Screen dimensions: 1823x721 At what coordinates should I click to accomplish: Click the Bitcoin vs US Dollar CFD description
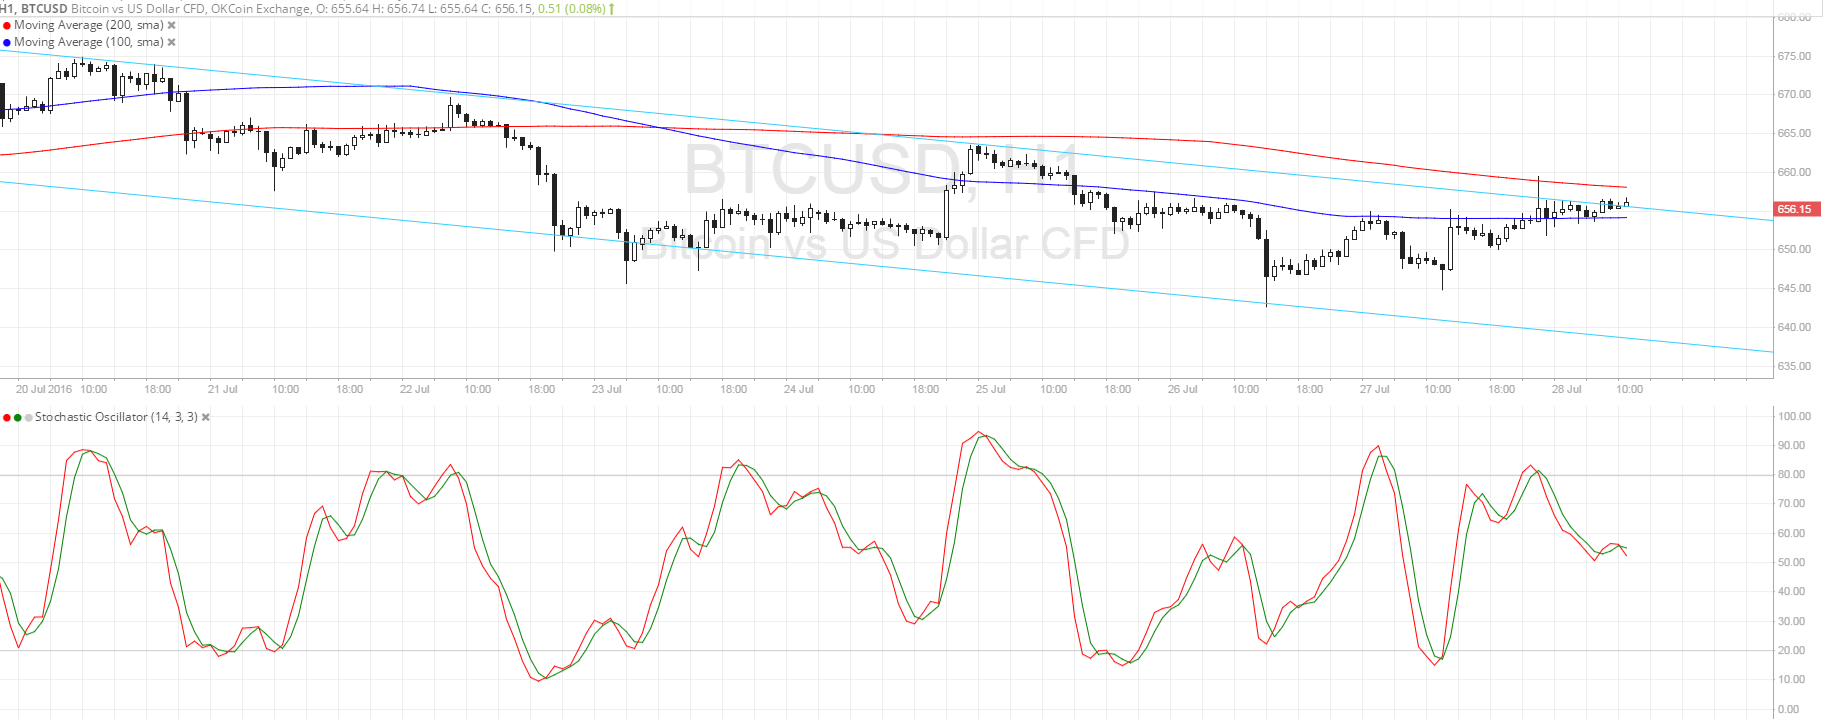pos(139,8)
